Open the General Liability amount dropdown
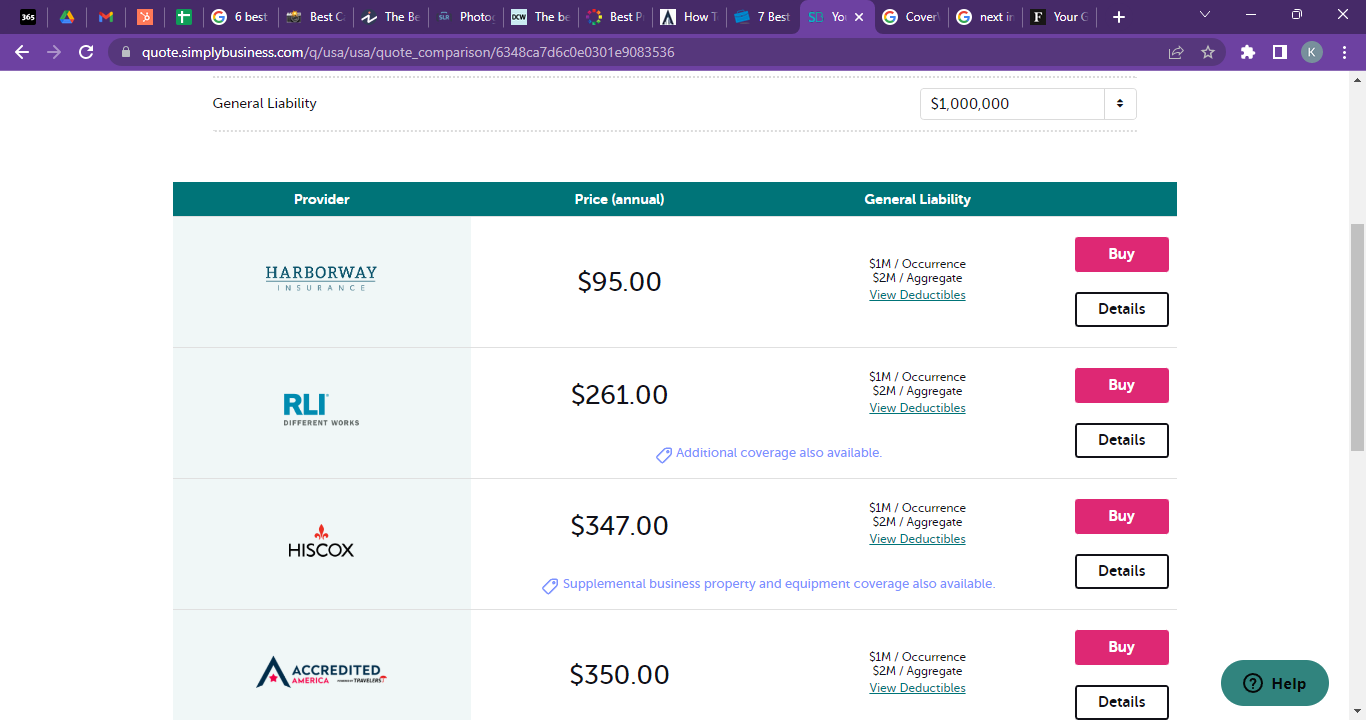Viewport: 1366px width, 720px height. tap(1028, 104)
